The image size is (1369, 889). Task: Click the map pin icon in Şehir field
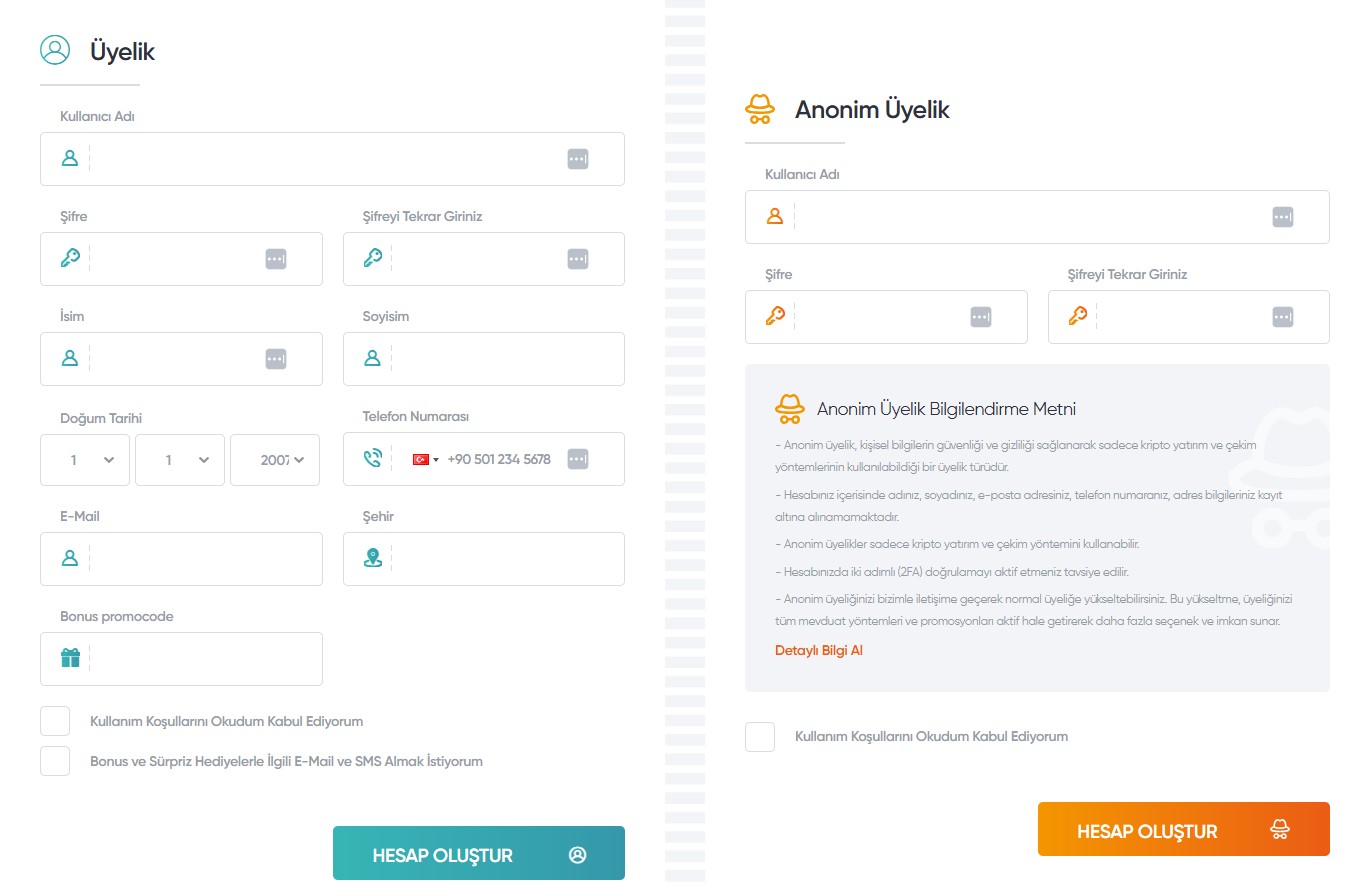pos(373,558)
